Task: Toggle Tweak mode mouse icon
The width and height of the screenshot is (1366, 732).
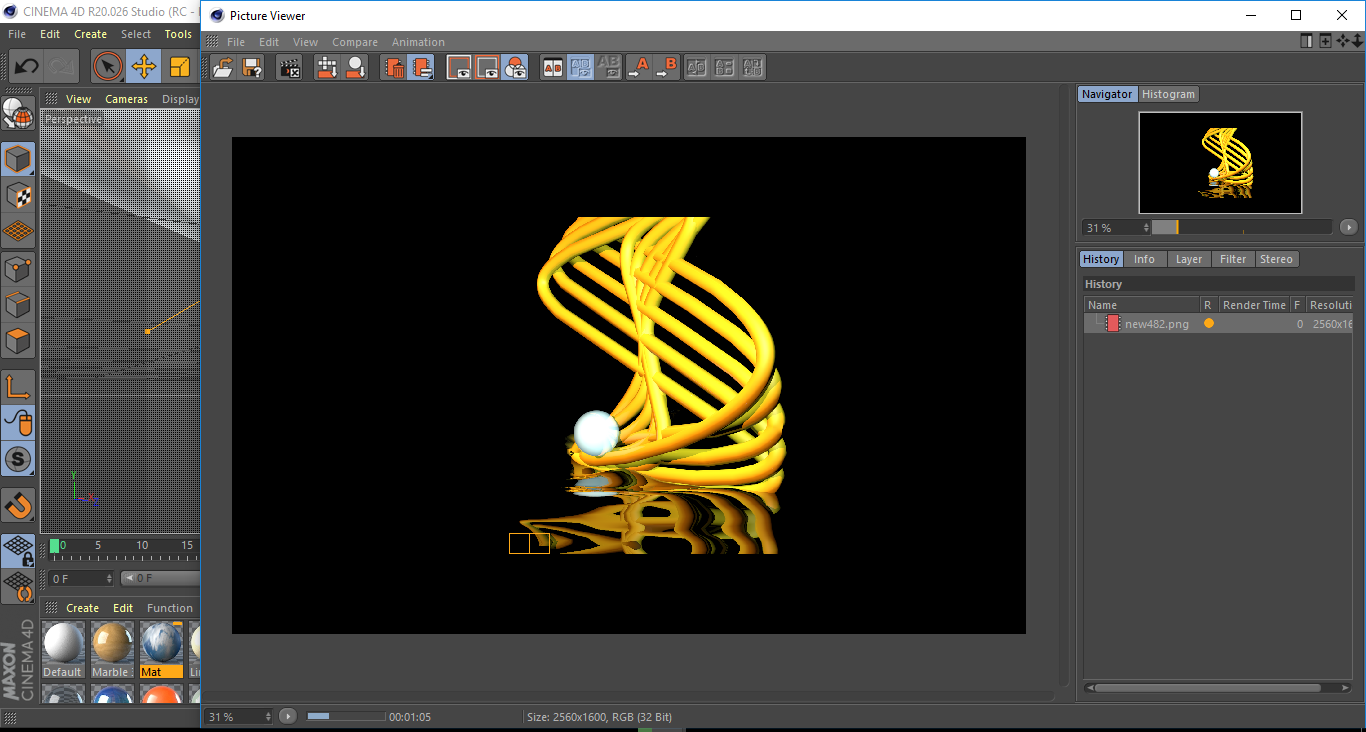Action: pos(17,423)
